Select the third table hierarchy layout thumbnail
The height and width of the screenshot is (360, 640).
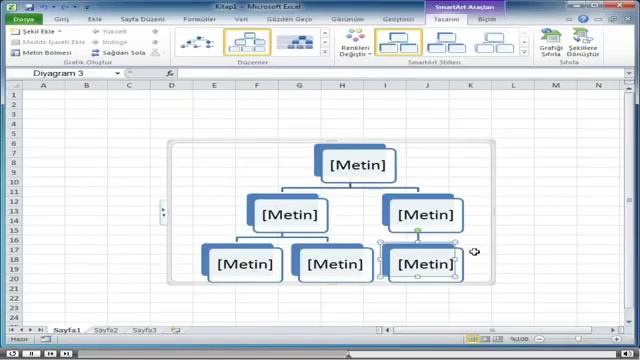[x=295, y=42]
